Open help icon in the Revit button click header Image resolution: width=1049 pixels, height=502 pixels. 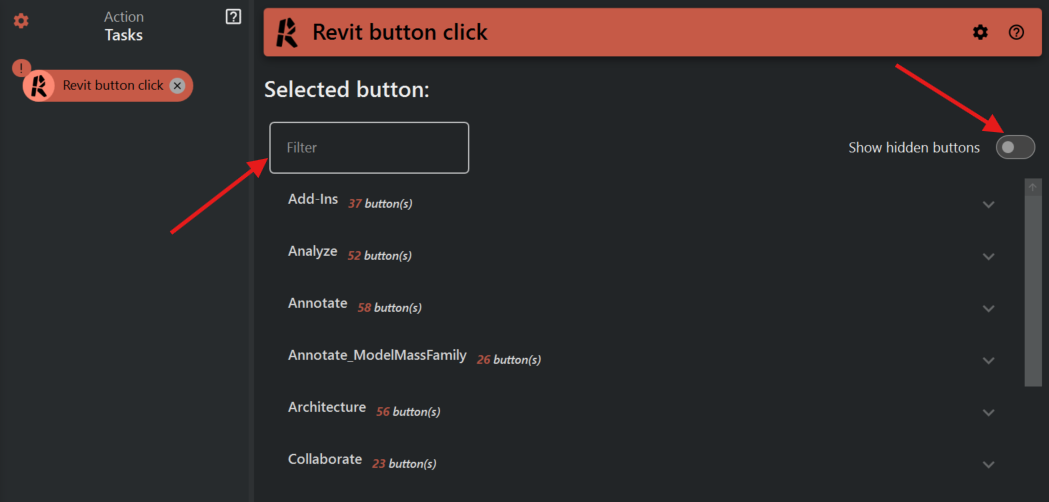(1016, 32)
